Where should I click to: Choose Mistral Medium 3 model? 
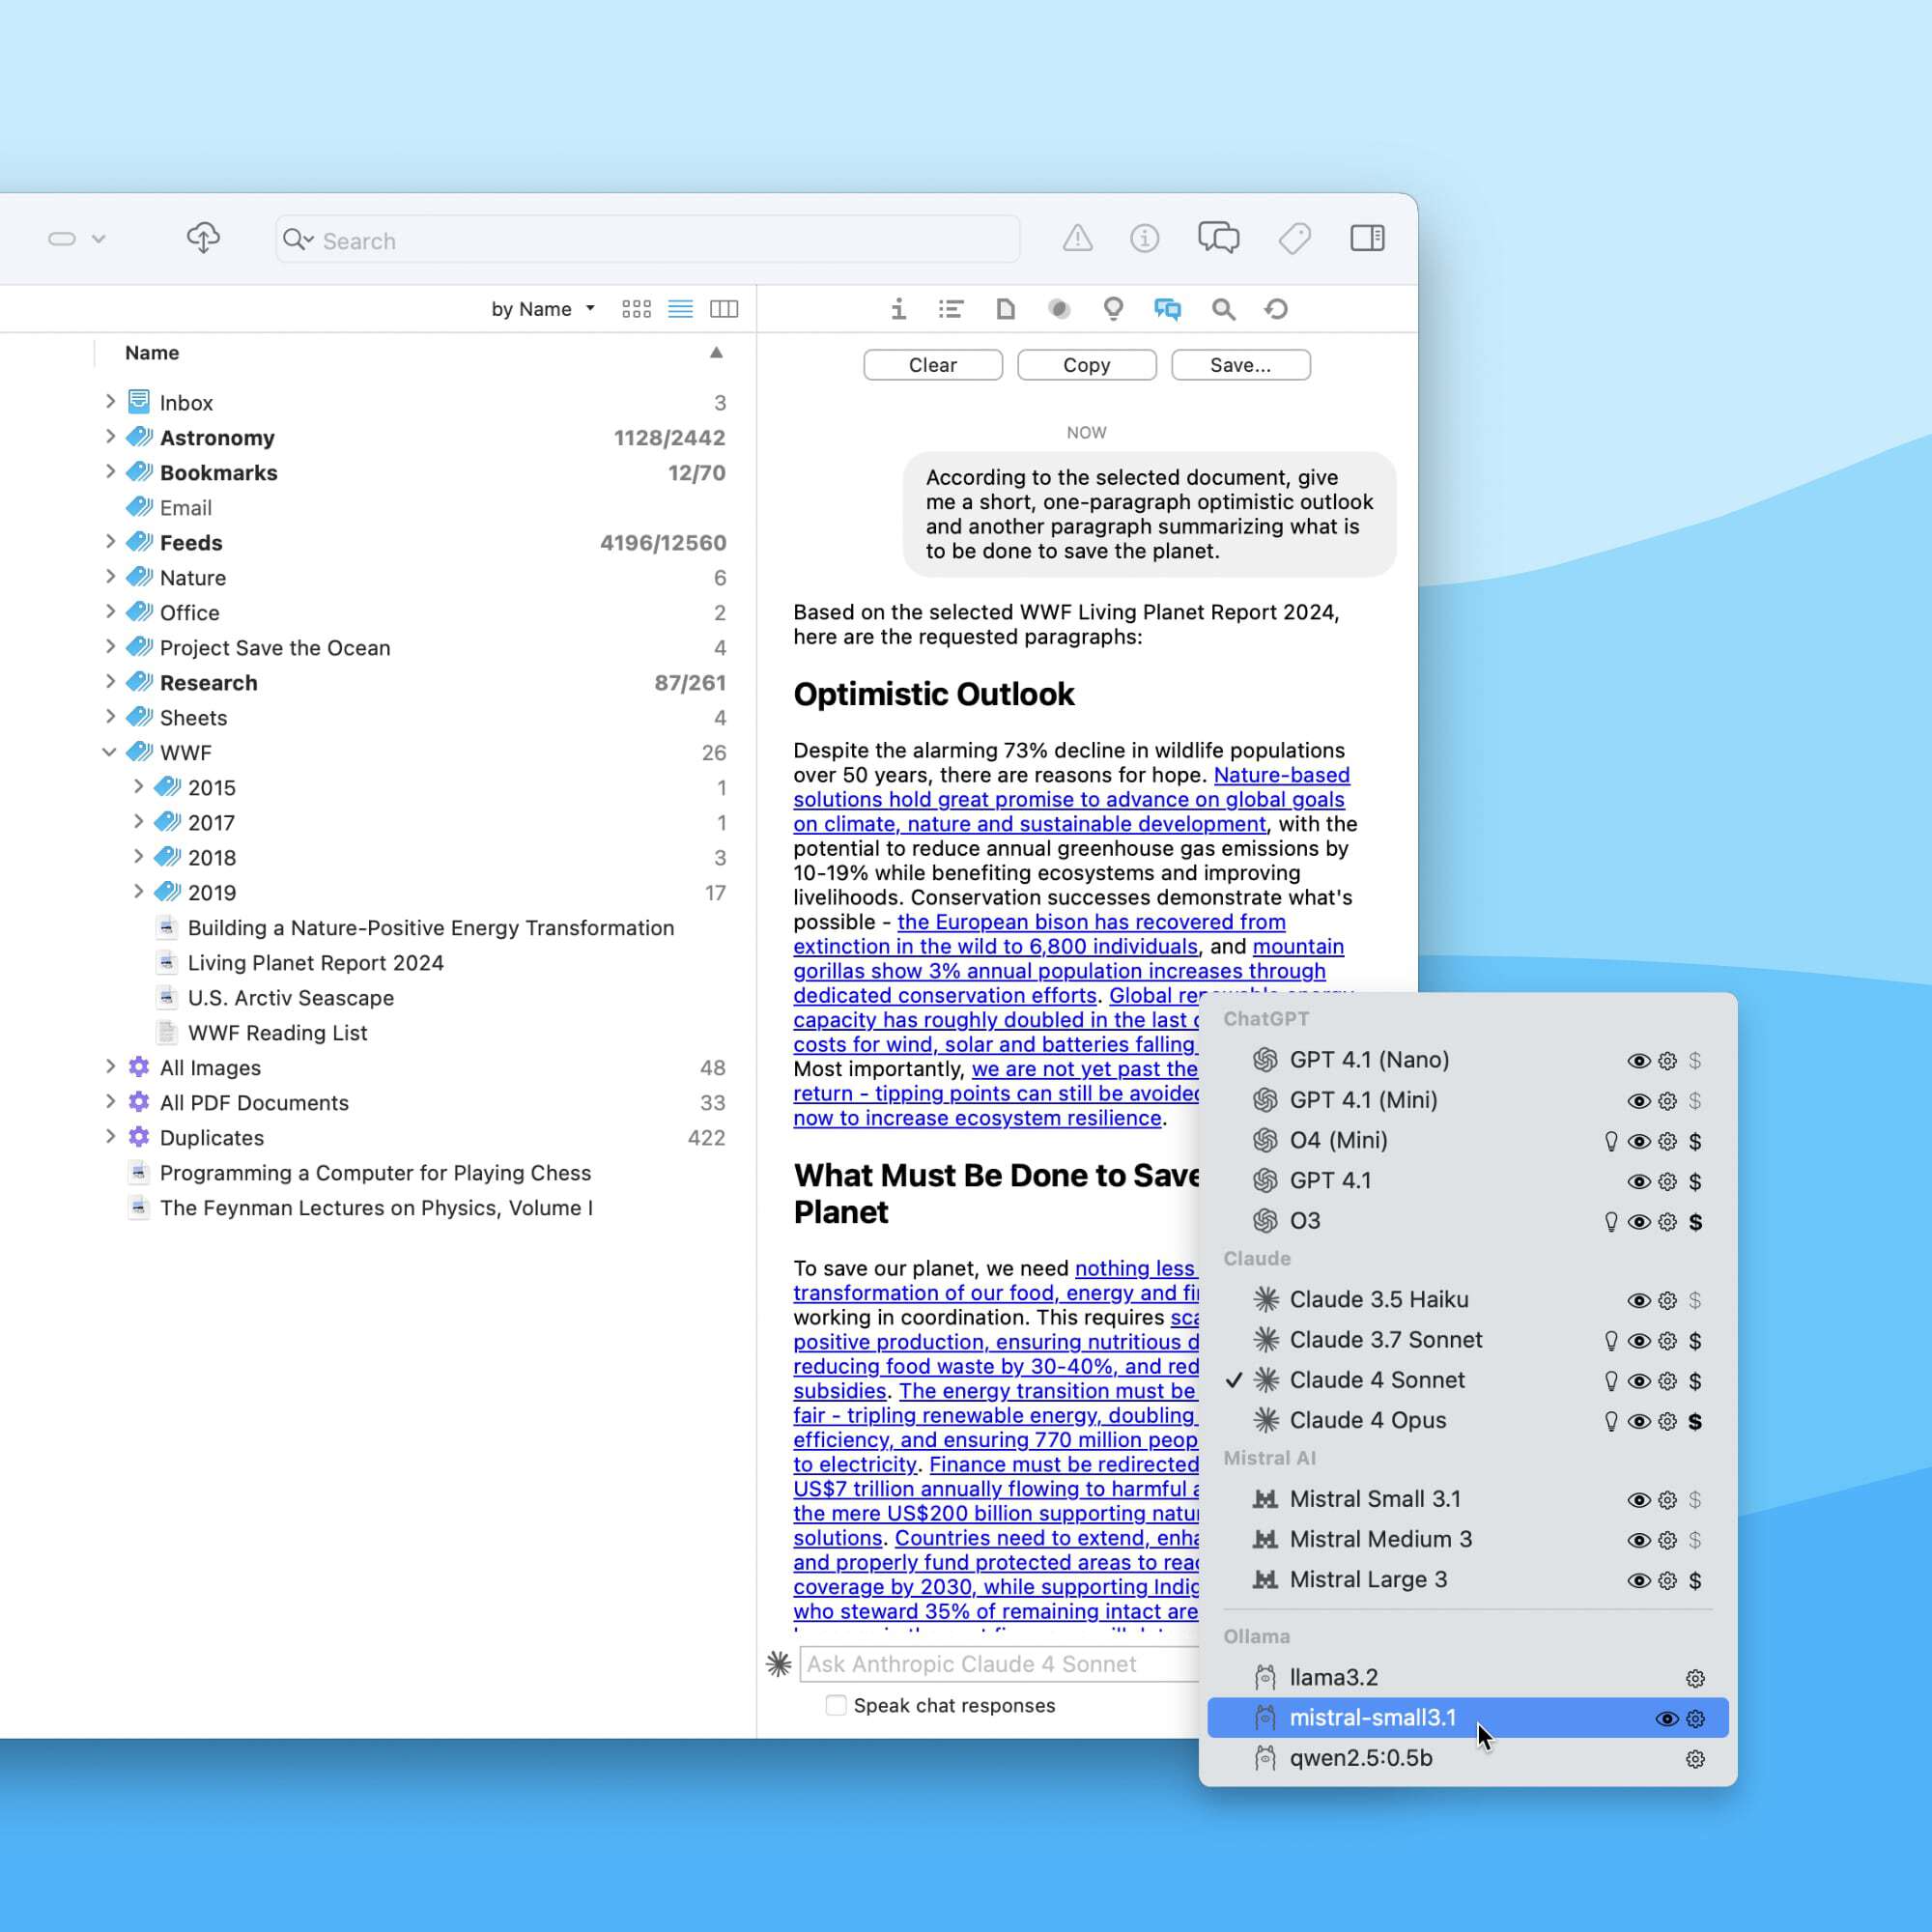pyautogui.click(x=1467, y=1539)
